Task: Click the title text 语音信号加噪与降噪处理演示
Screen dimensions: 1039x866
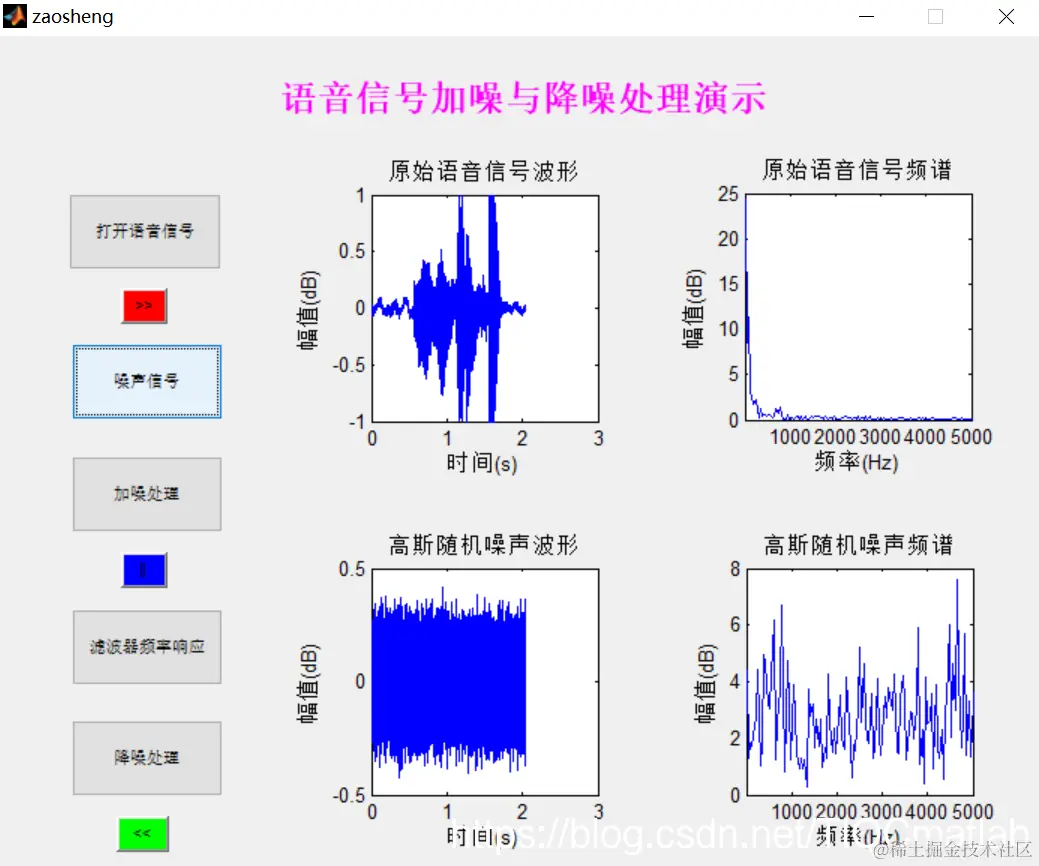Action: pyautogui.click(x=524, y=98)
